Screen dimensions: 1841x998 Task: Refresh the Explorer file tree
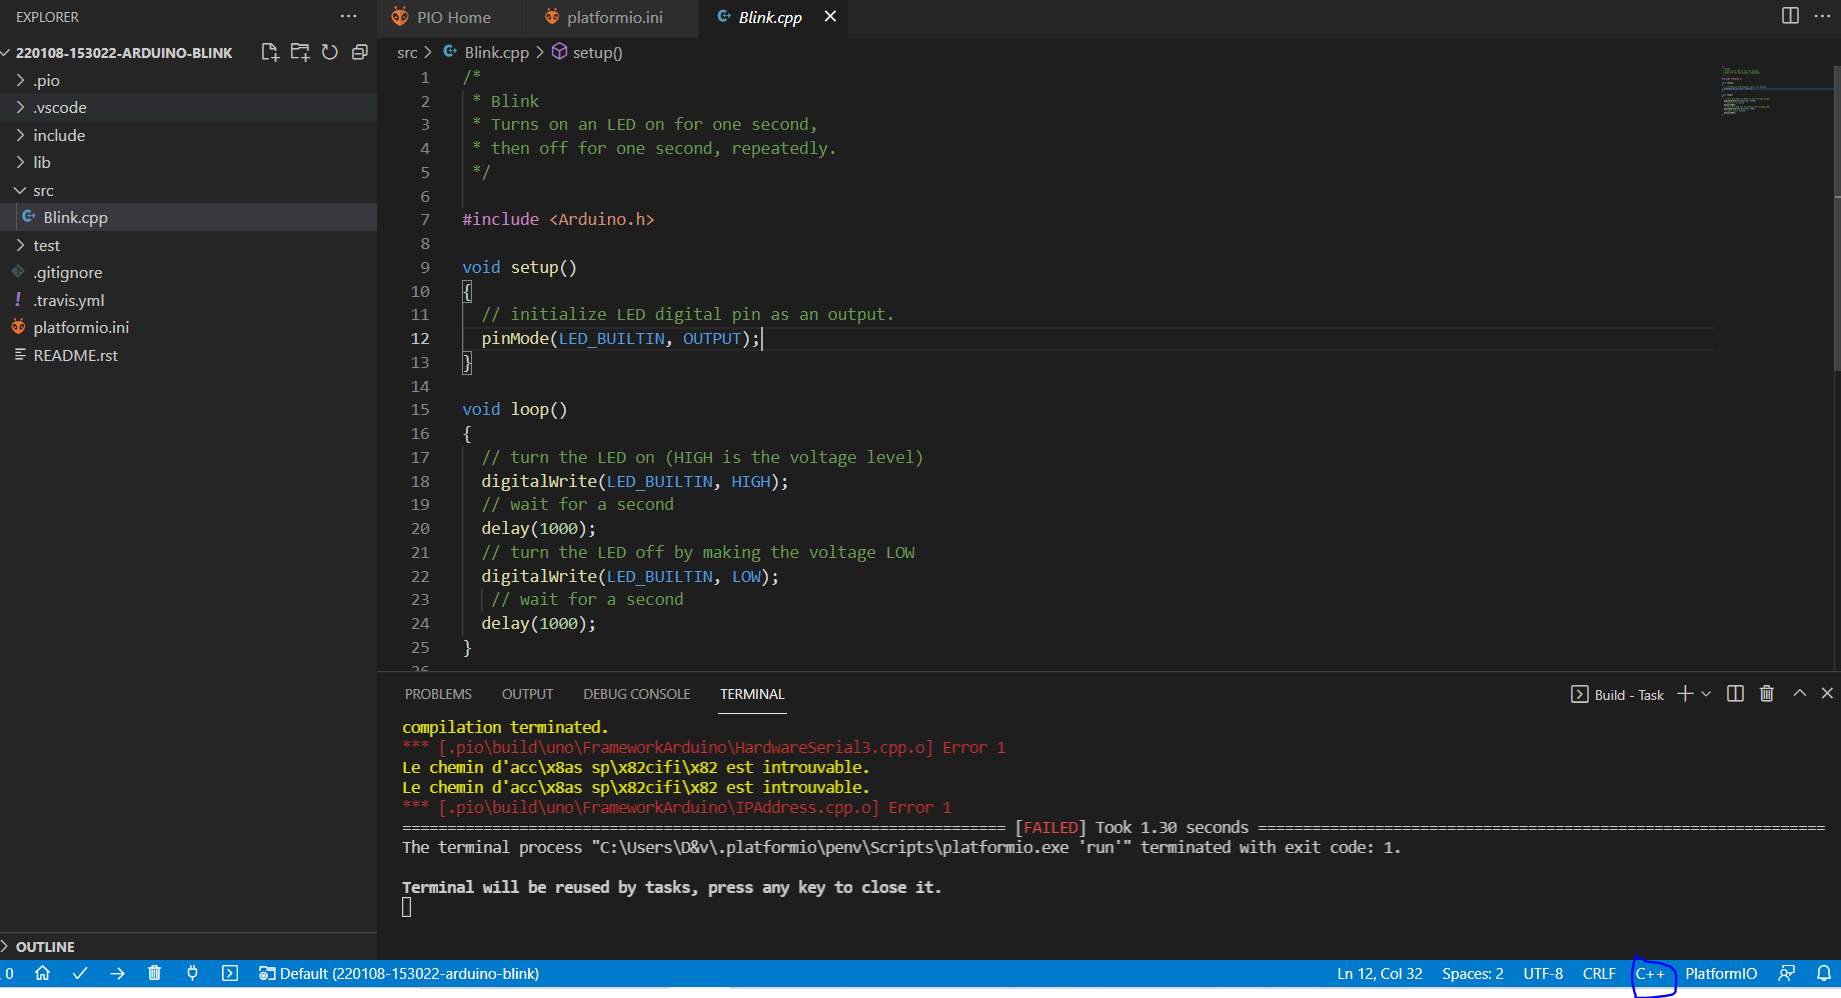tap(329, 52)
